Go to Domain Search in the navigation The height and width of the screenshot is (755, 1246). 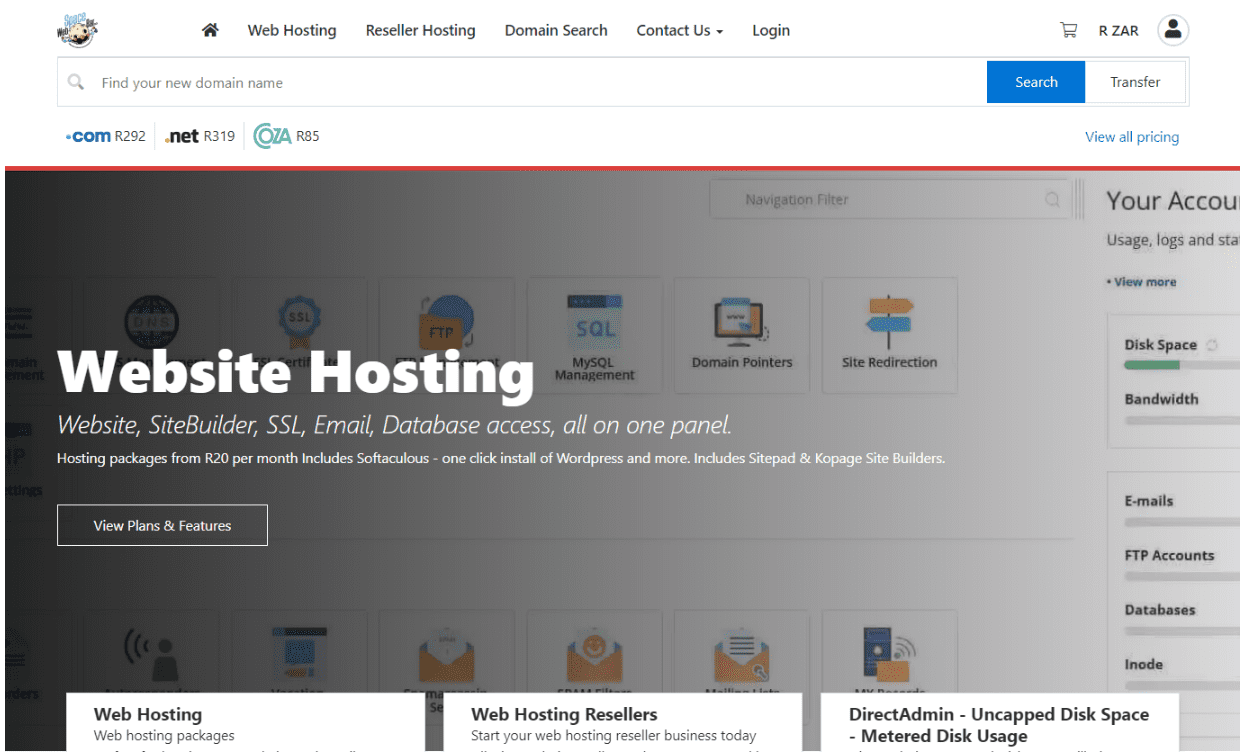coord(556,30)
